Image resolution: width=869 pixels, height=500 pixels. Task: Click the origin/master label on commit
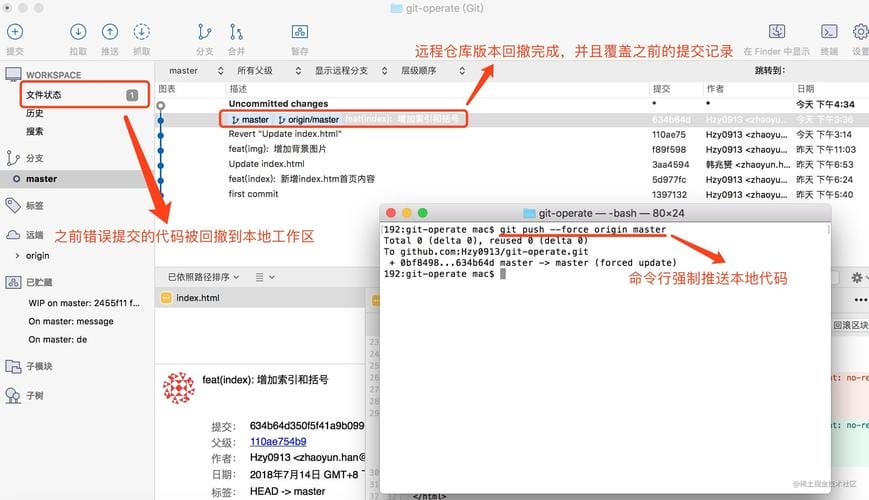309,119
